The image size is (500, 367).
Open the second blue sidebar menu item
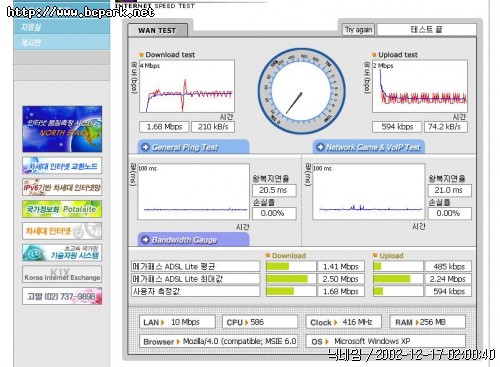62,42
